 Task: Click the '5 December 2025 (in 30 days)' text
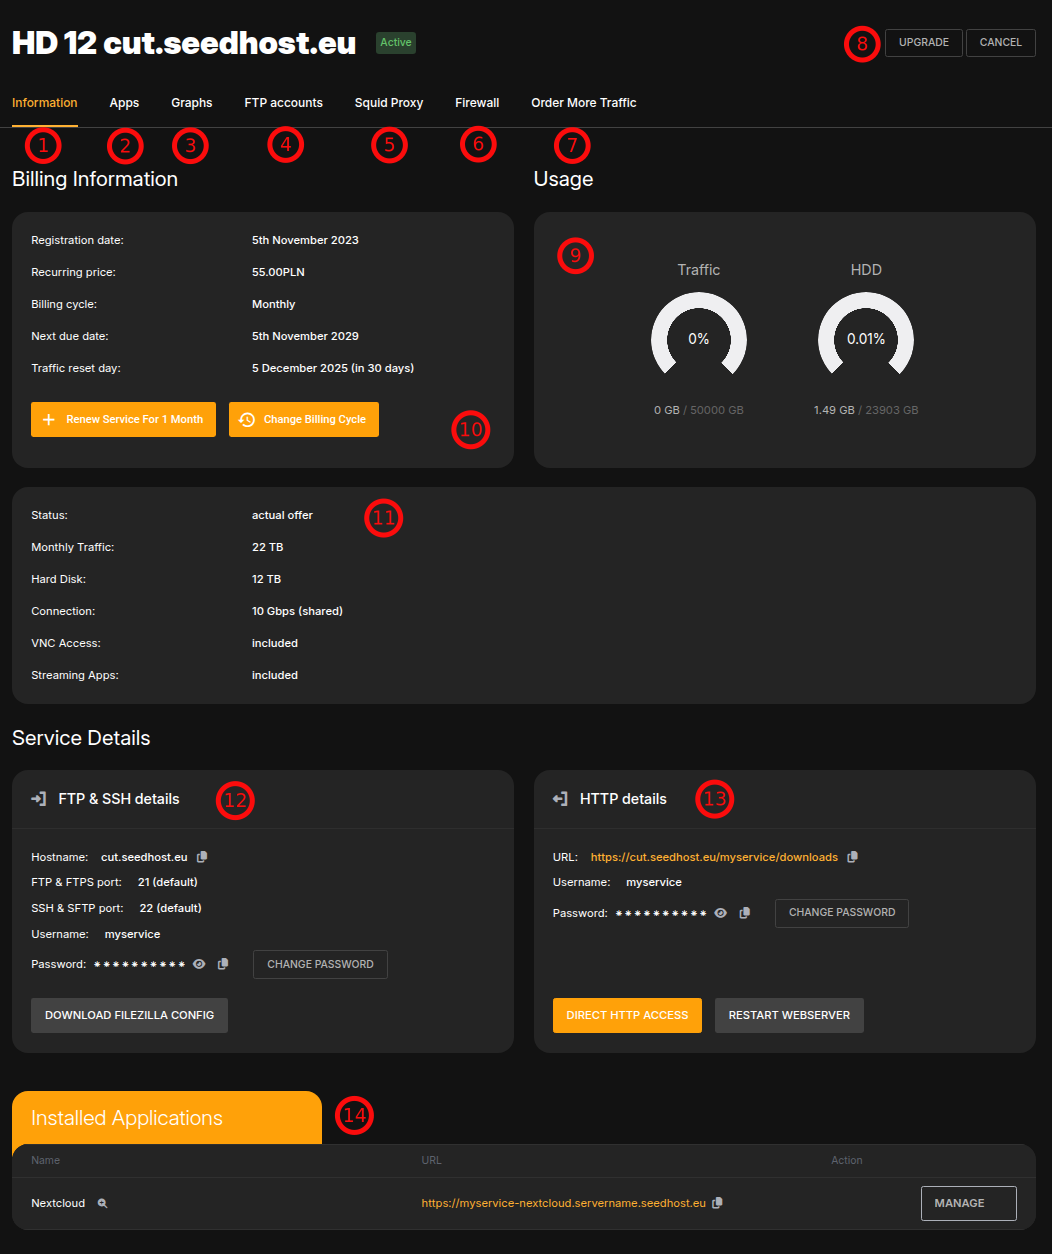click(333, 368)
